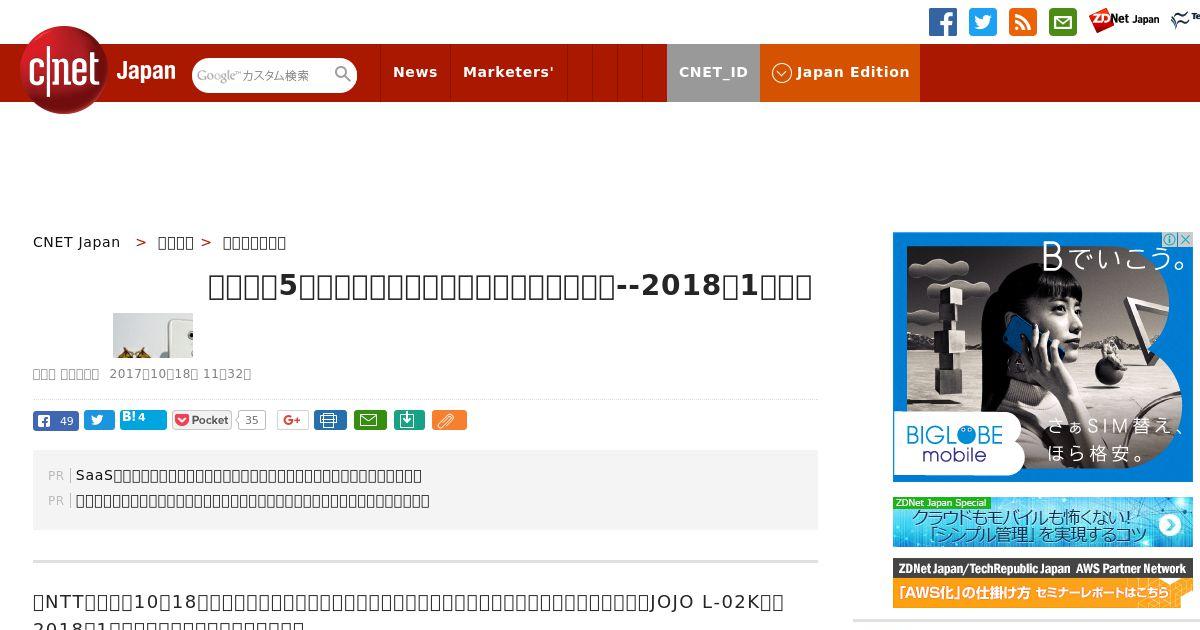Open the AWS Partner Network seminar banner

click(x=1043, y=583)
